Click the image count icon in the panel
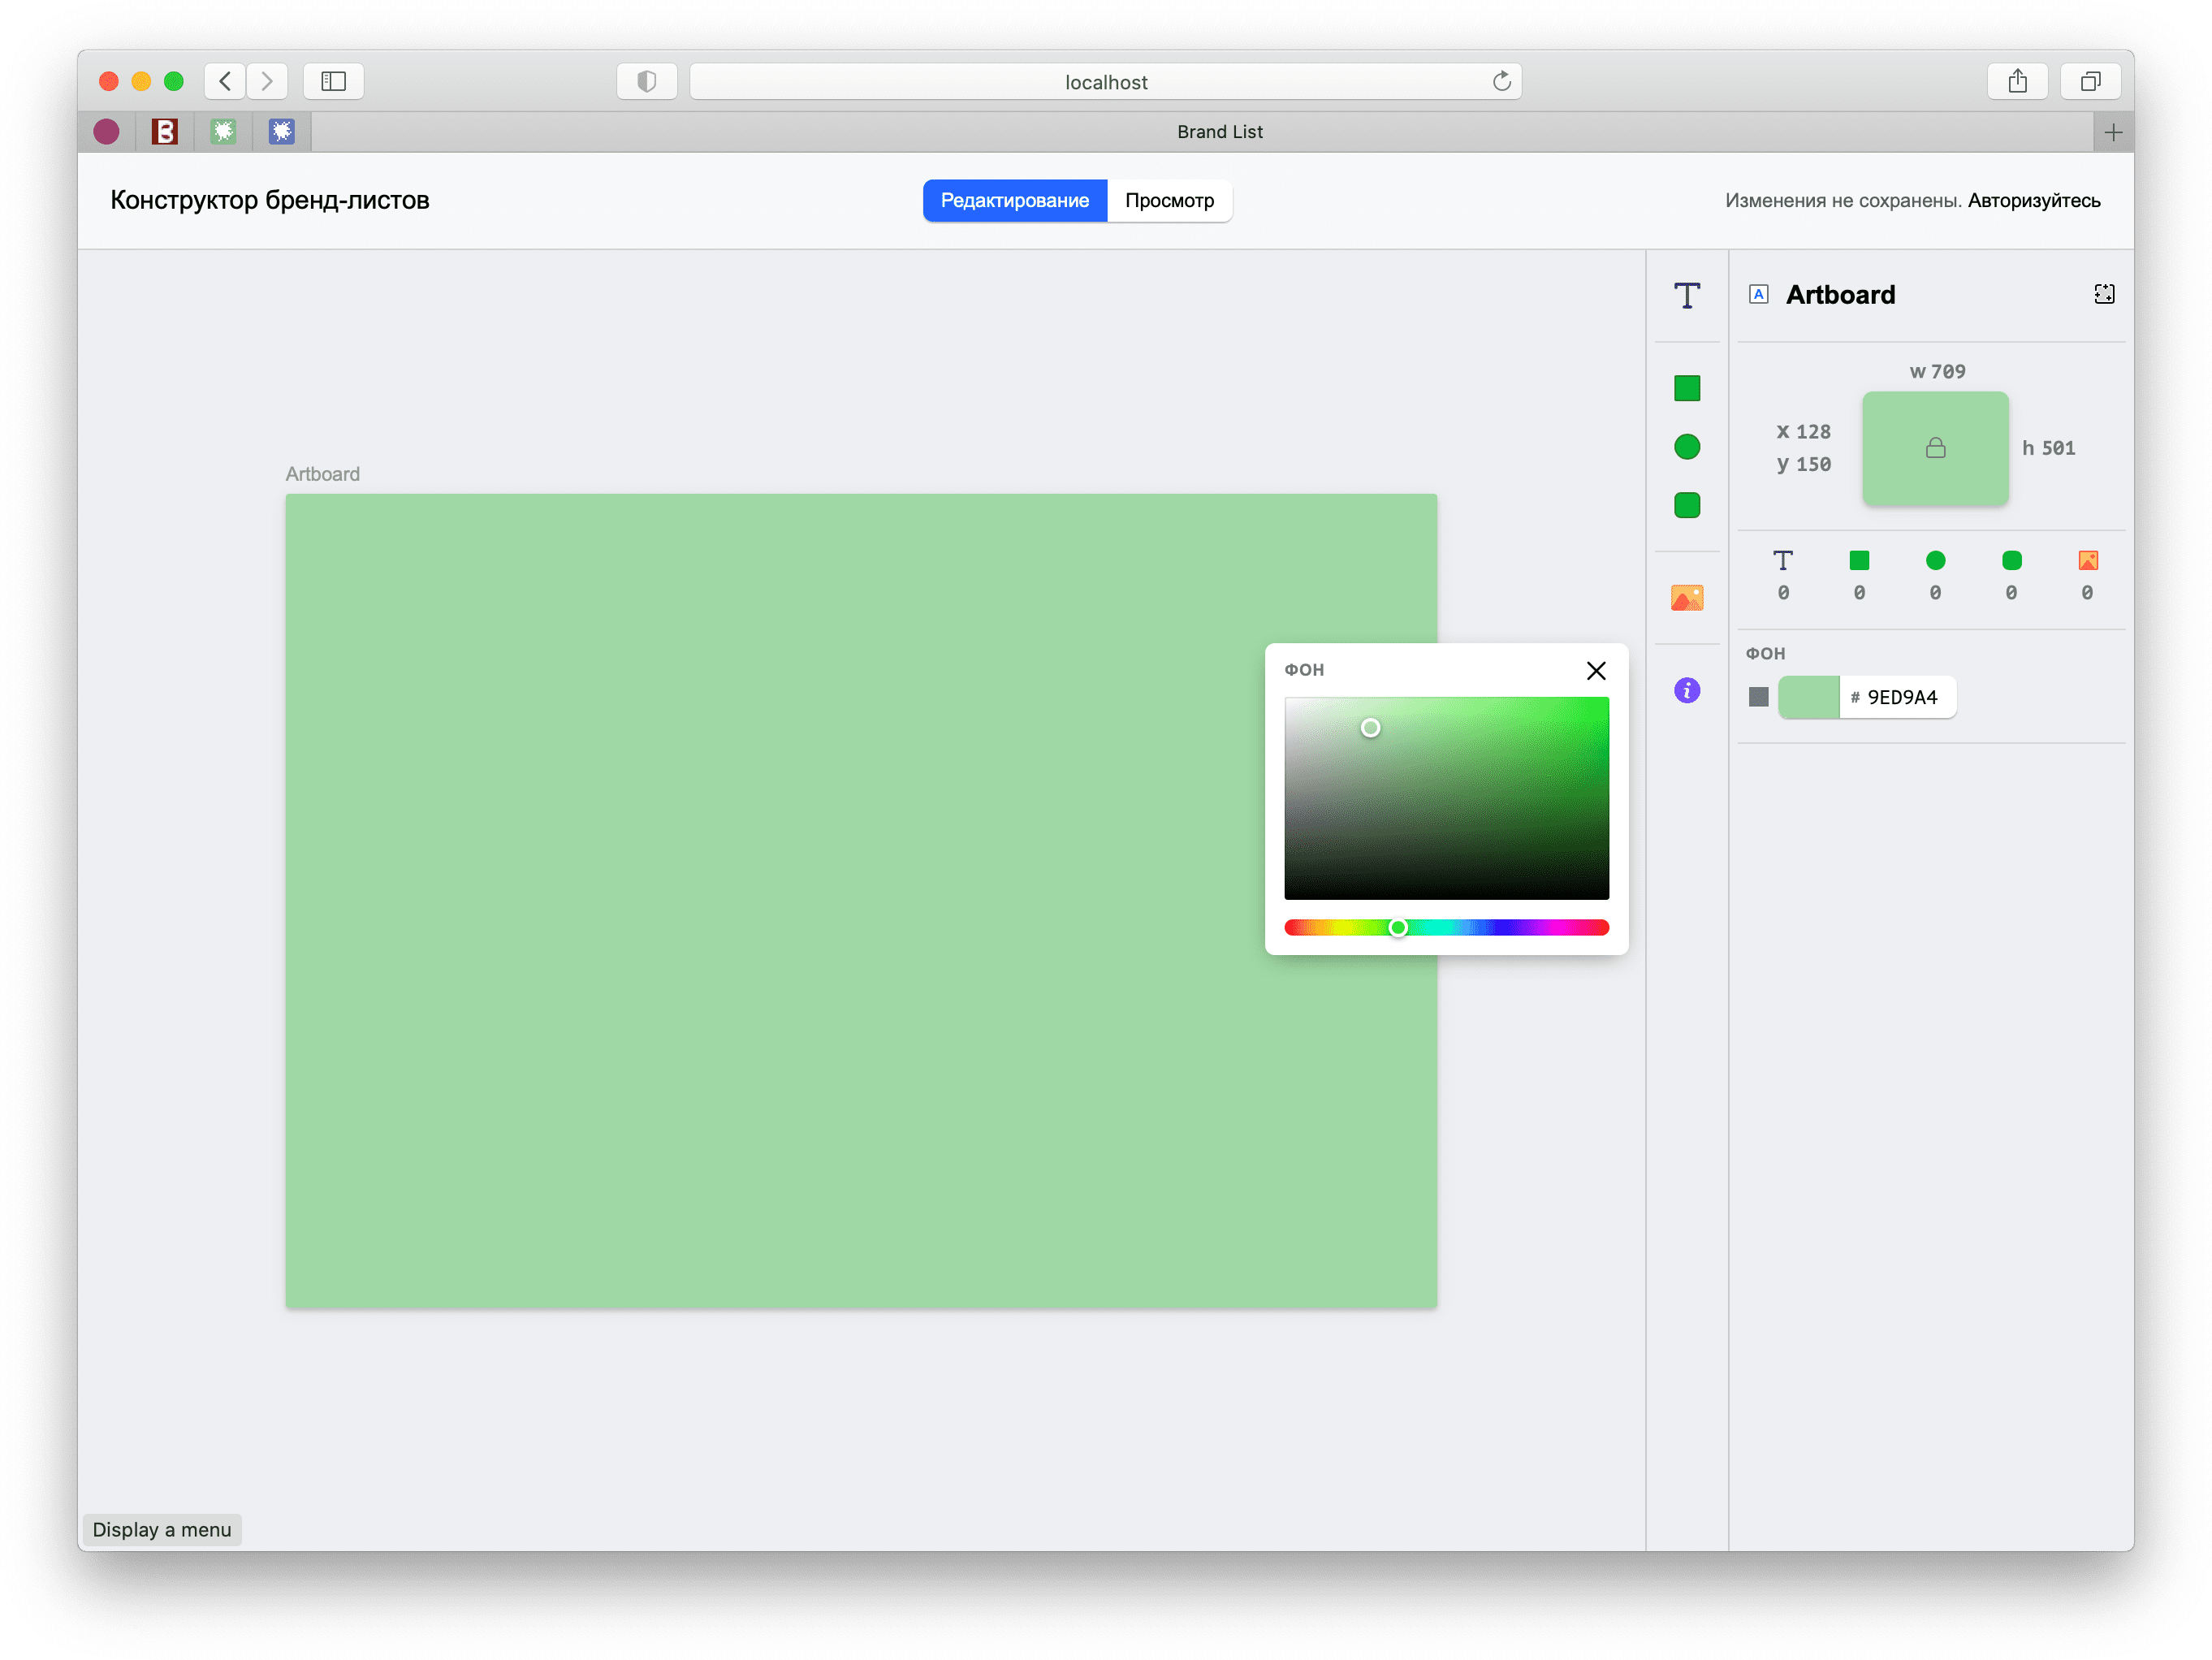Viewport: 2212px width, 1660px height. click(x=2087, y=560)
